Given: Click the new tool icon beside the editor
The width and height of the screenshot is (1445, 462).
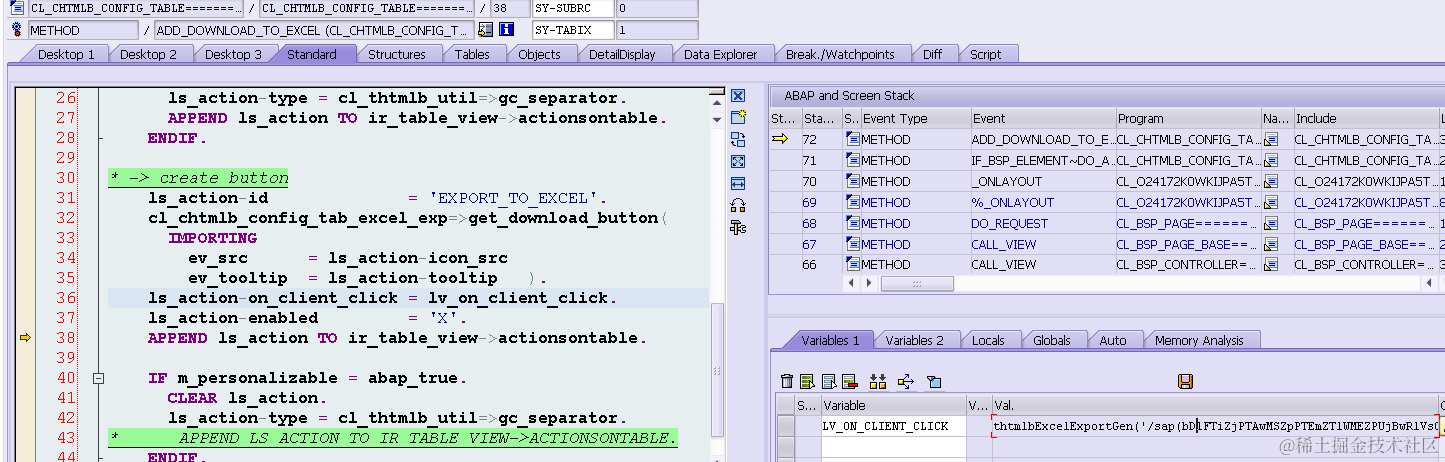Looking at the screenshot, I should 738,118.
